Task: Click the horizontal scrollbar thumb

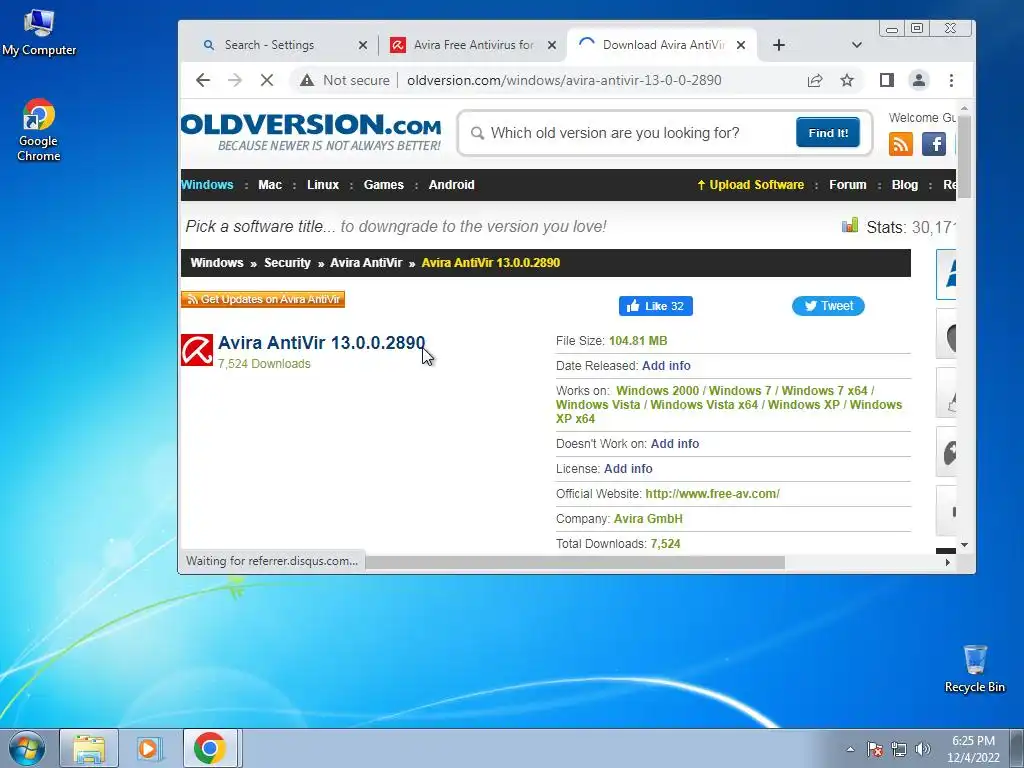Action: point(575,562)
